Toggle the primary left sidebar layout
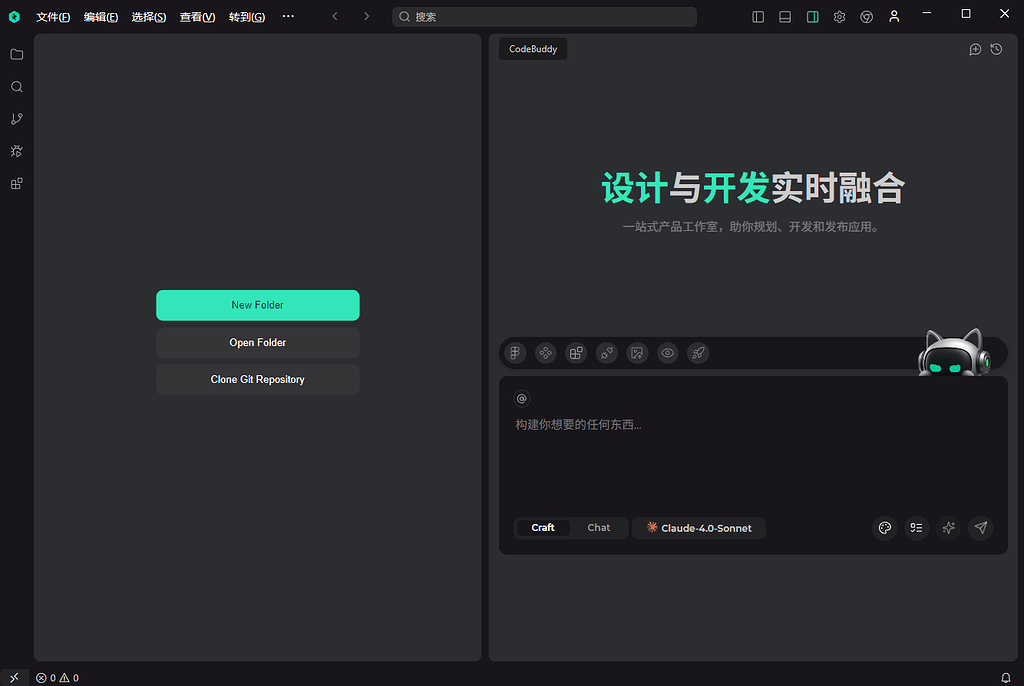Image resolution: width=1024 pixels, height=686 pixels. tap(758, 17)
